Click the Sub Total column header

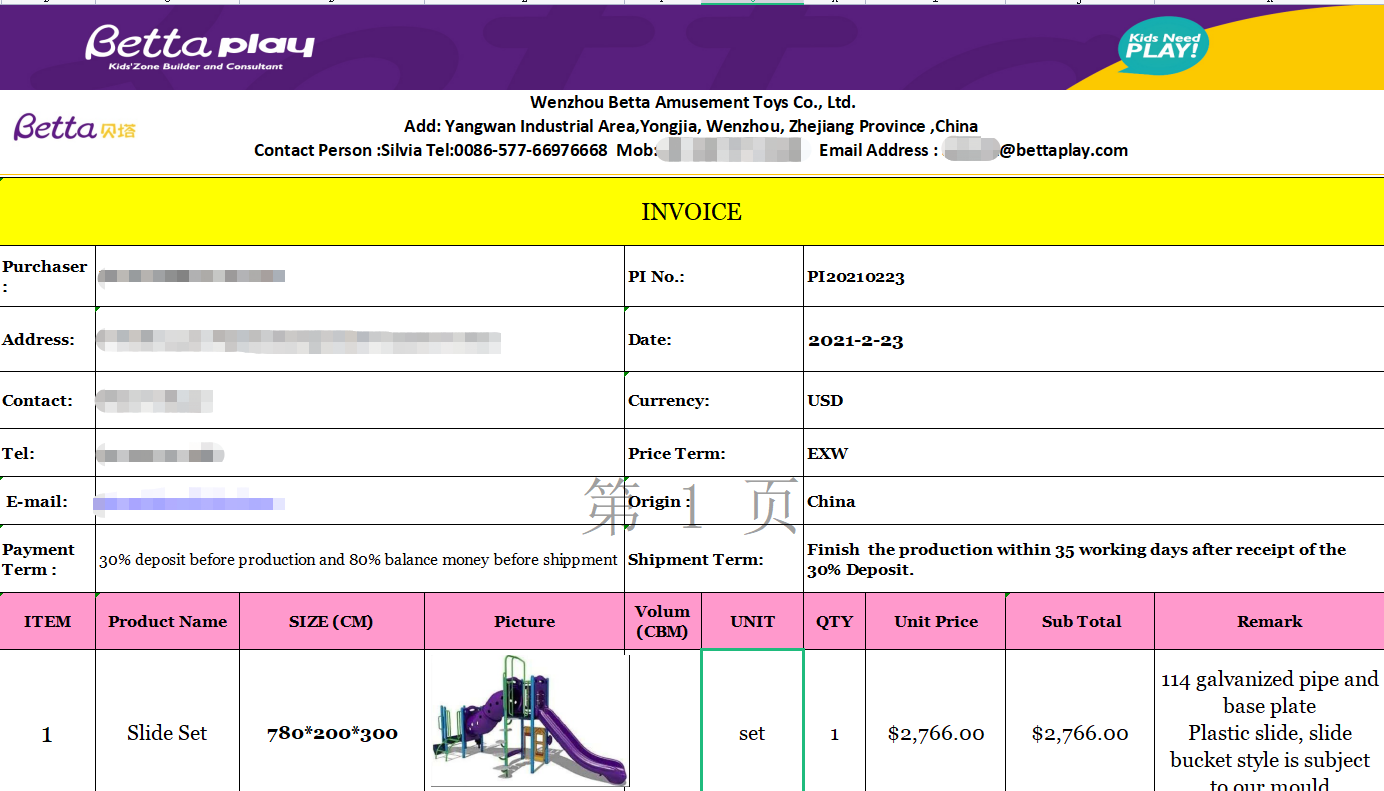click(x=1080, y=622)
